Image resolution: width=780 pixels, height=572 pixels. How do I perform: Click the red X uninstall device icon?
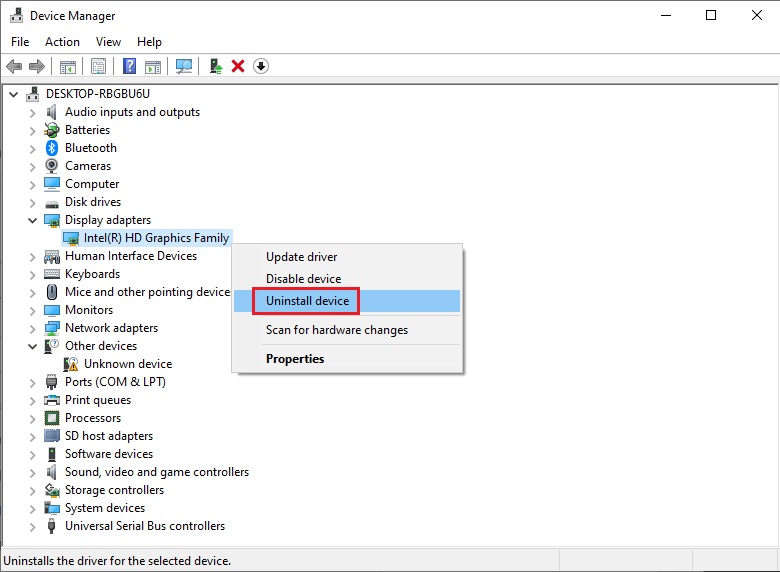(238, 66)
